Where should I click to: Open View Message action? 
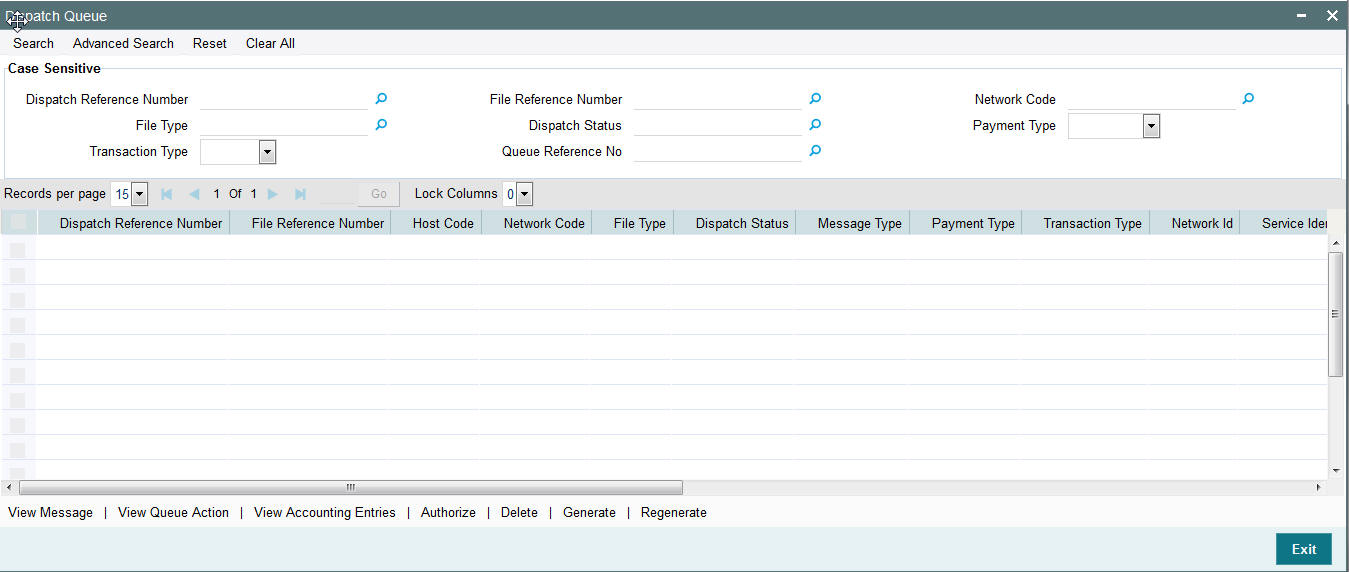click(50, 512)
